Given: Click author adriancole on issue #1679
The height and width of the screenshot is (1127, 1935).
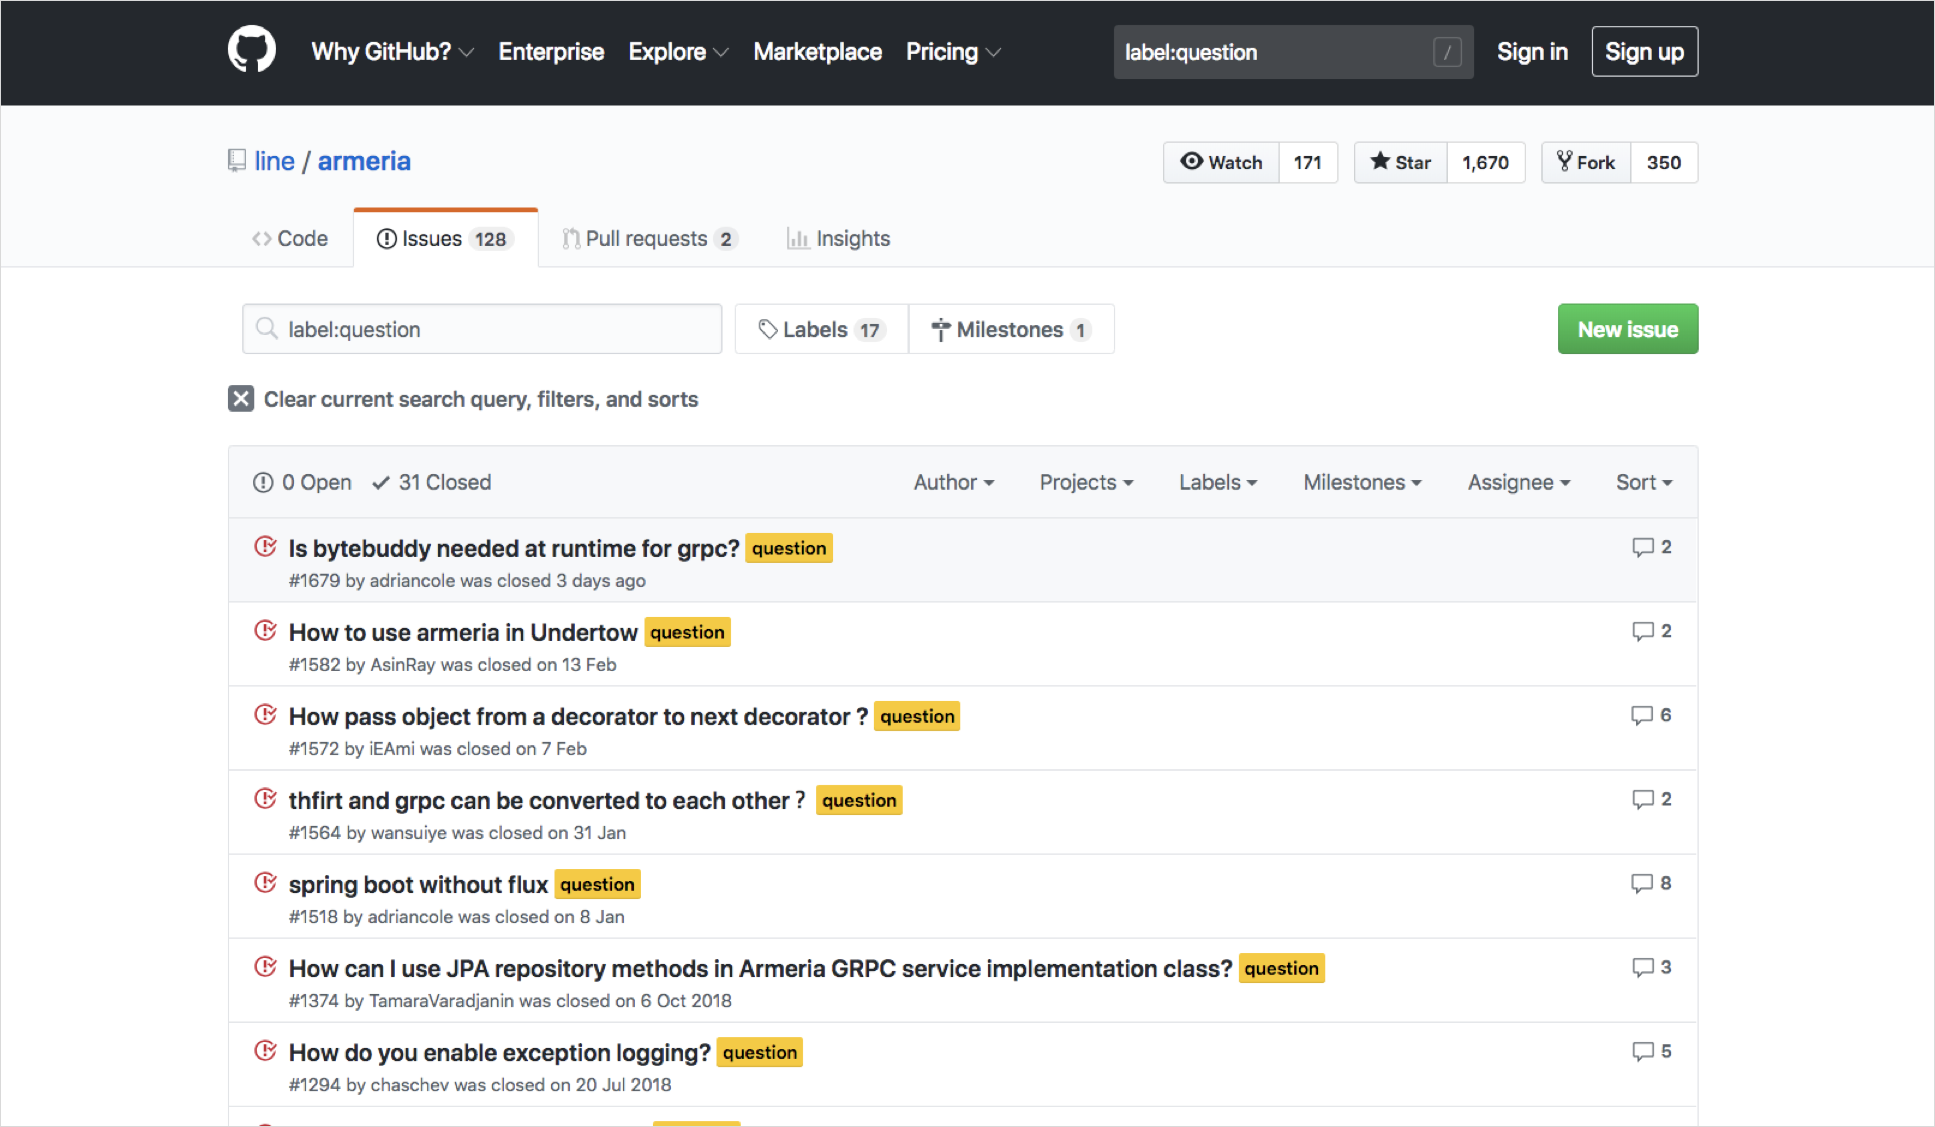Looking at the screenshot, I should pyautogui.click(x=412, y=580).
